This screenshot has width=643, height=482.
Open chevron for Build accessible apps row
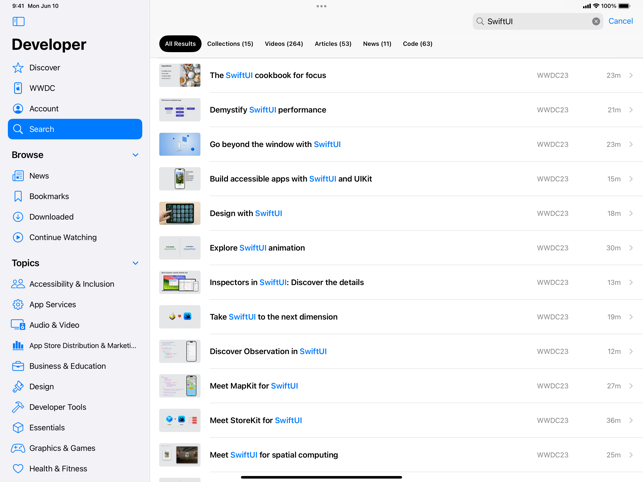click(631, 179)
